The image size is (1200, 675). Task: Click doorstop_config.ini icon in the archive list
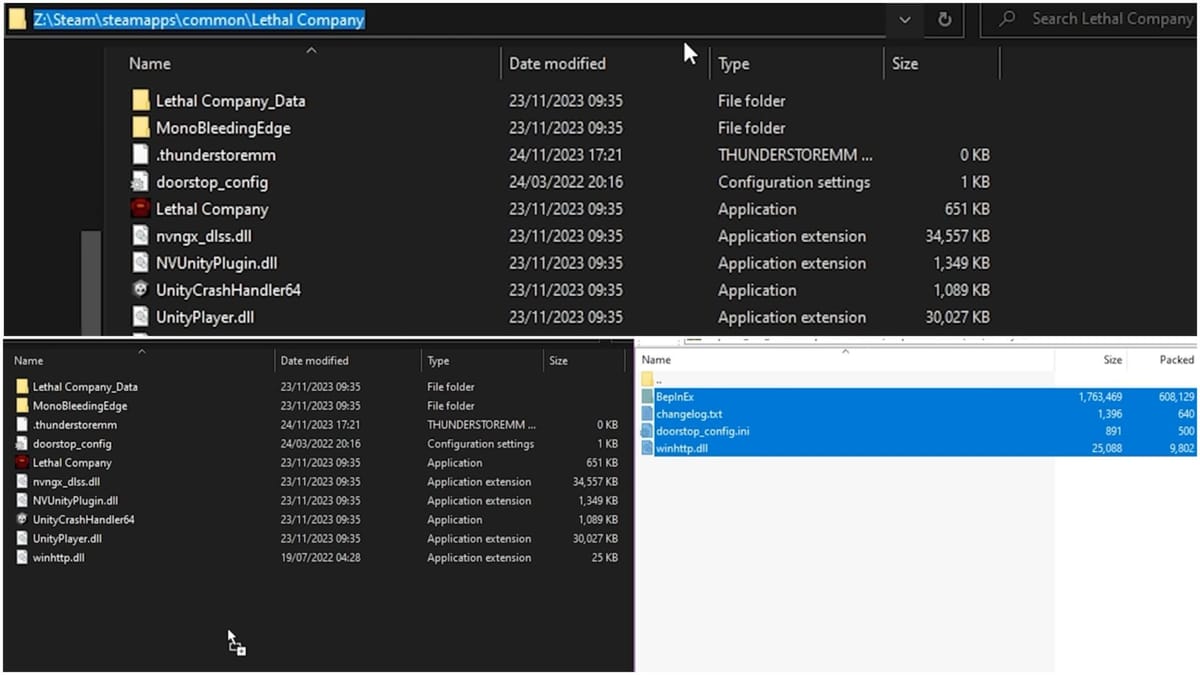click(647, 431)
